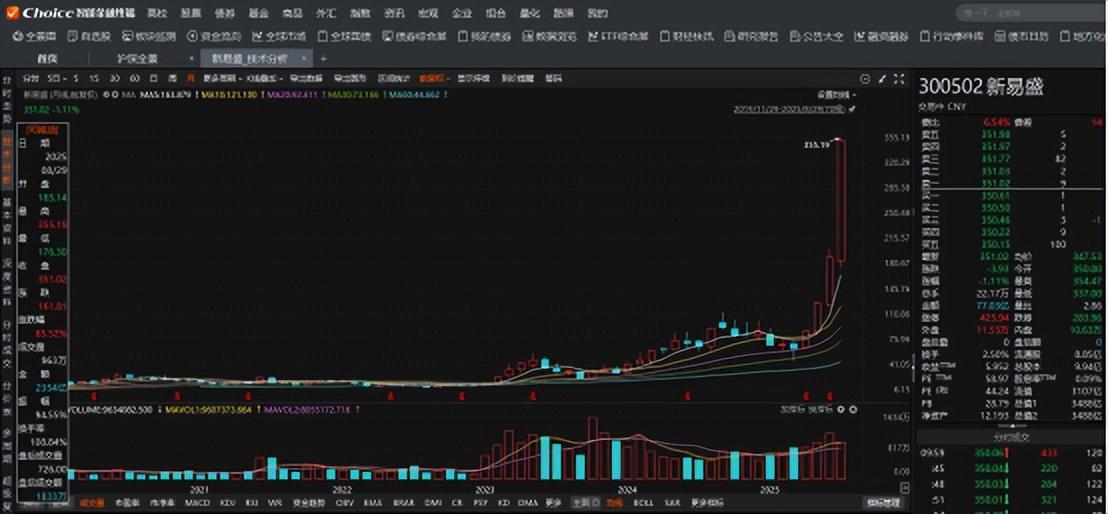Click the 分时成交 button in quote panel
Image resolution: width=1108 pixels, height=514 pixels.
(x=1012, y=437)
